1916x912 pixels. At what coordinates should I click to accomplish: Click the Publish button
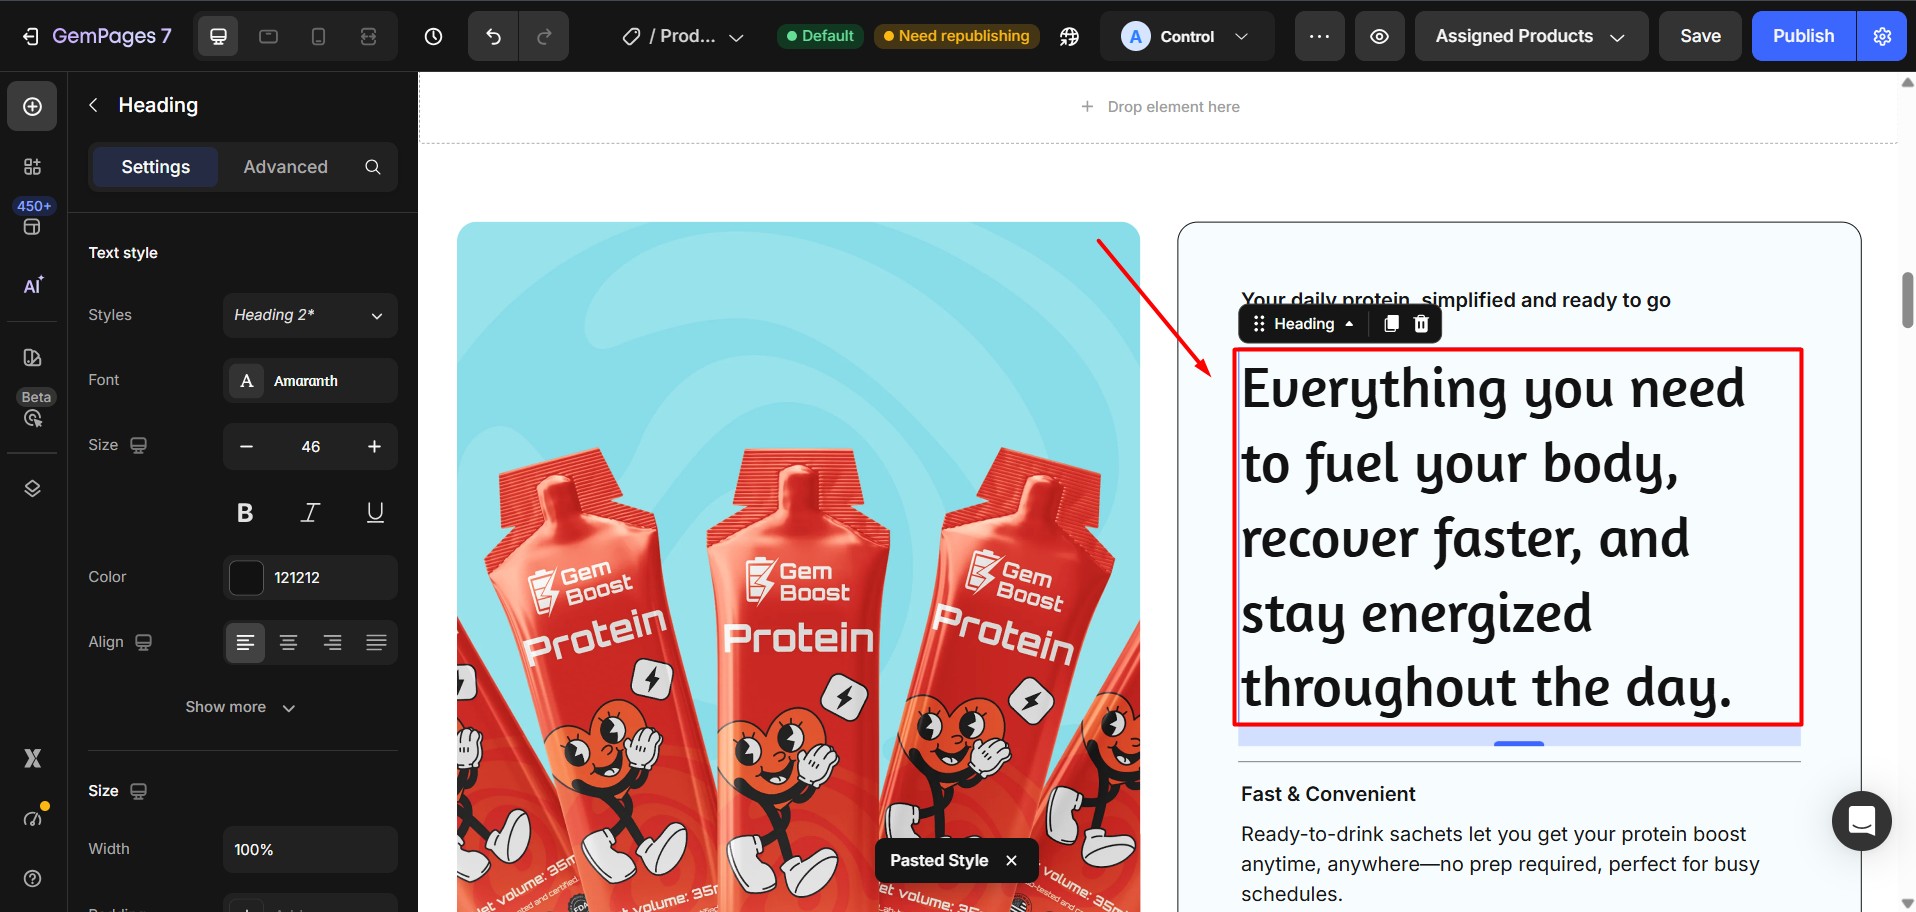pyautogui.click(x=1803, y=37)
